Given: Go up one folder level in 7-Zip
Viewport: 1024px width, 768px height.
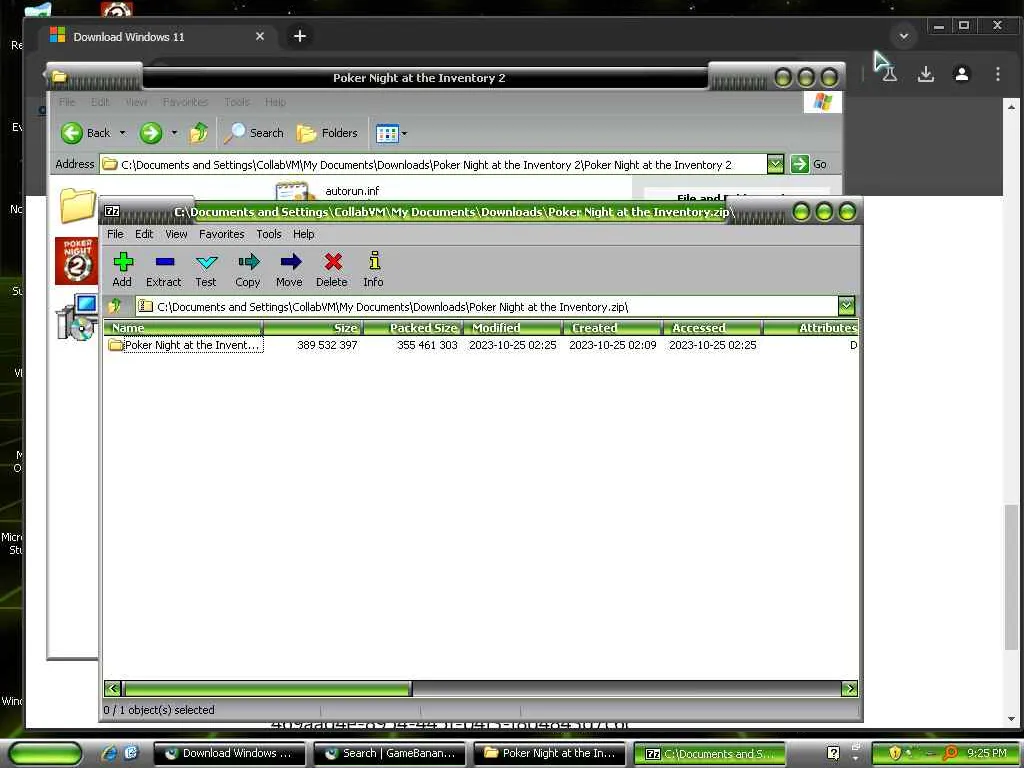Looking at the screenshot, I should (116, 306).
